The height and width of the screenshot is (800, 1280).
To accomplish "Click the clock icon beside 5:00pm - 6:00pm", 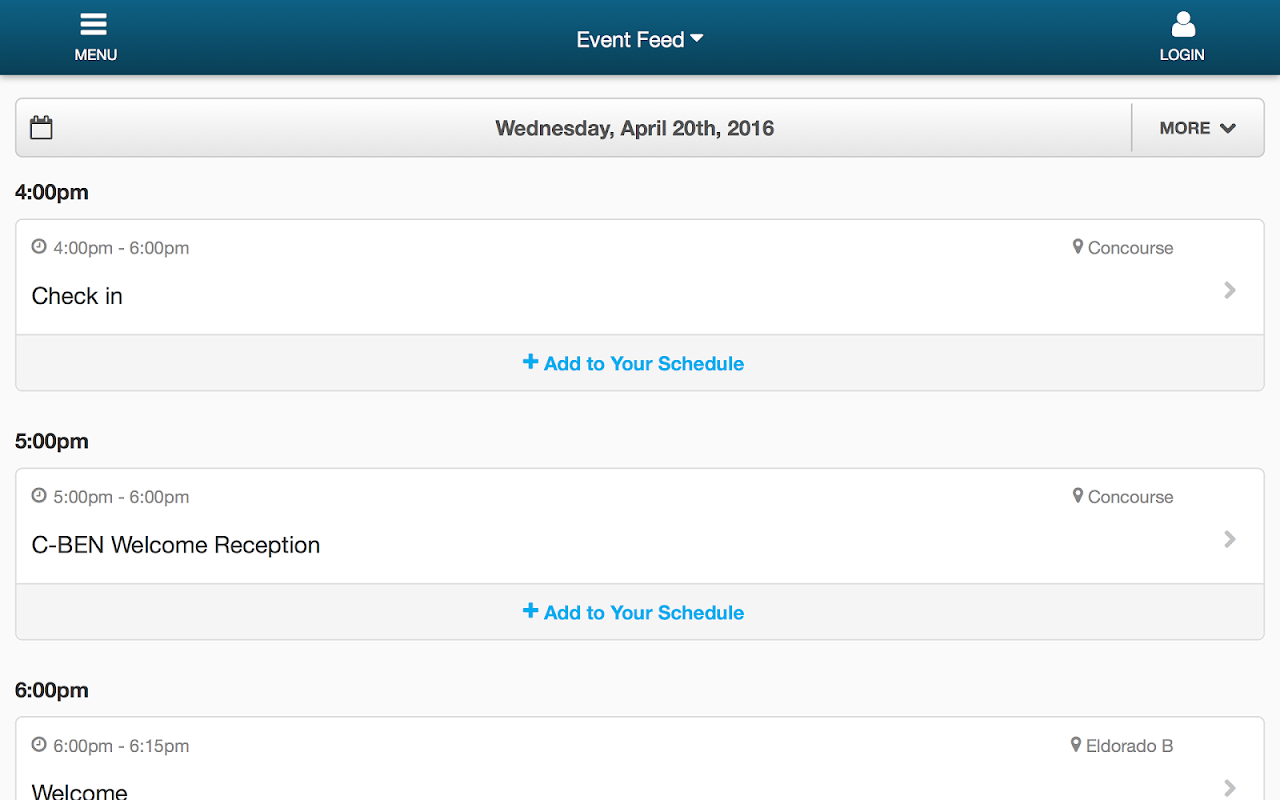I will [x=39, y=496].
